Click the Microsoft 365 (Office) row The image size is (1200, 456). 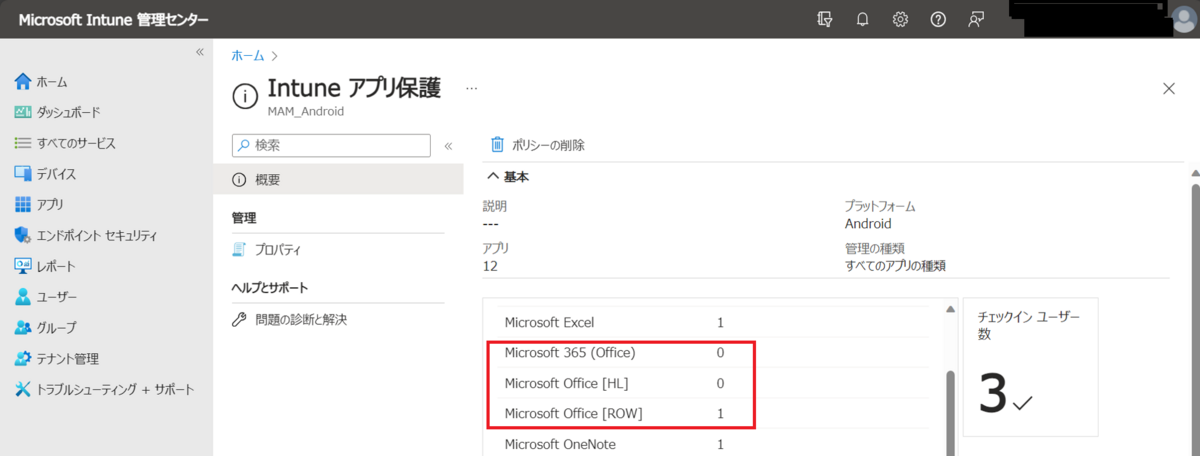pyautogui.click(x=715, y=352)
